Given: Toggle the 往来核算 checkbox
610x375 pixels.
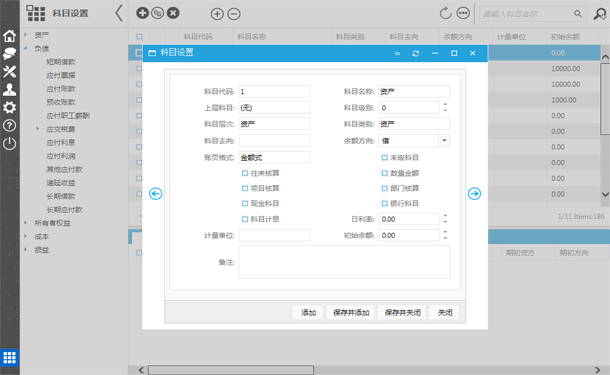Looking at the screenshot, I should [x=245, y=173].
